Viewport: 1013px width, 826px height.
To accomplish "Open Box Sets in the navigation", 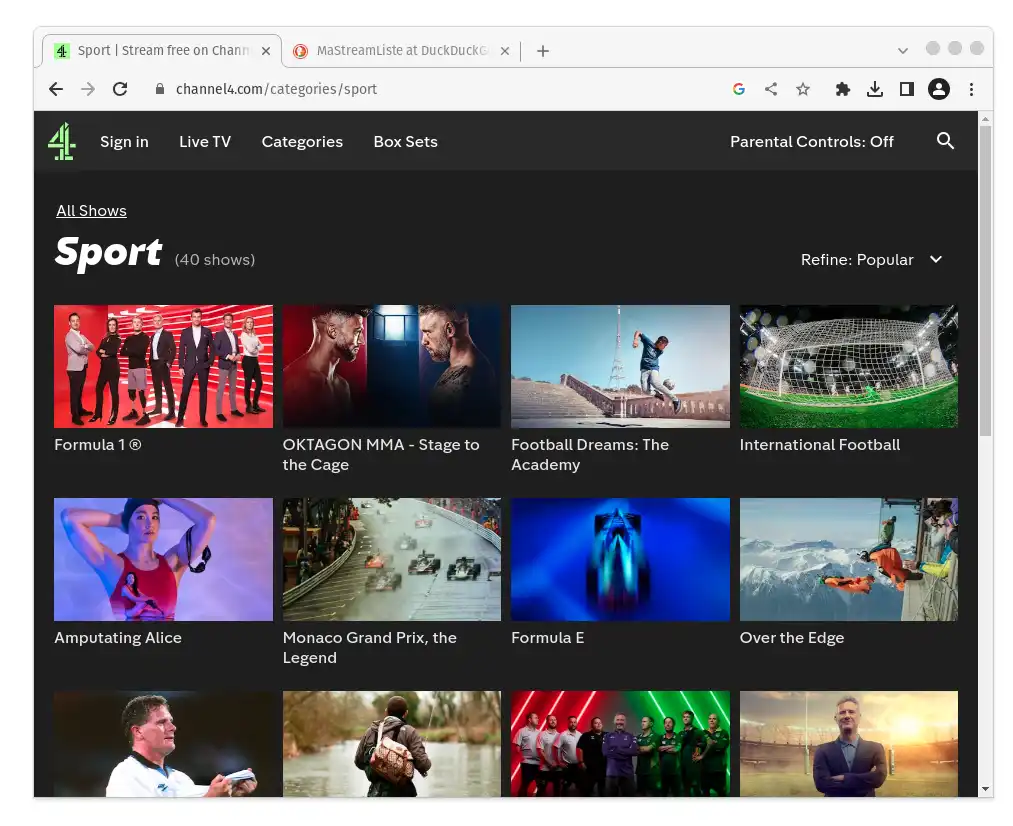I will pyautogui.click(x=405, y=141).
